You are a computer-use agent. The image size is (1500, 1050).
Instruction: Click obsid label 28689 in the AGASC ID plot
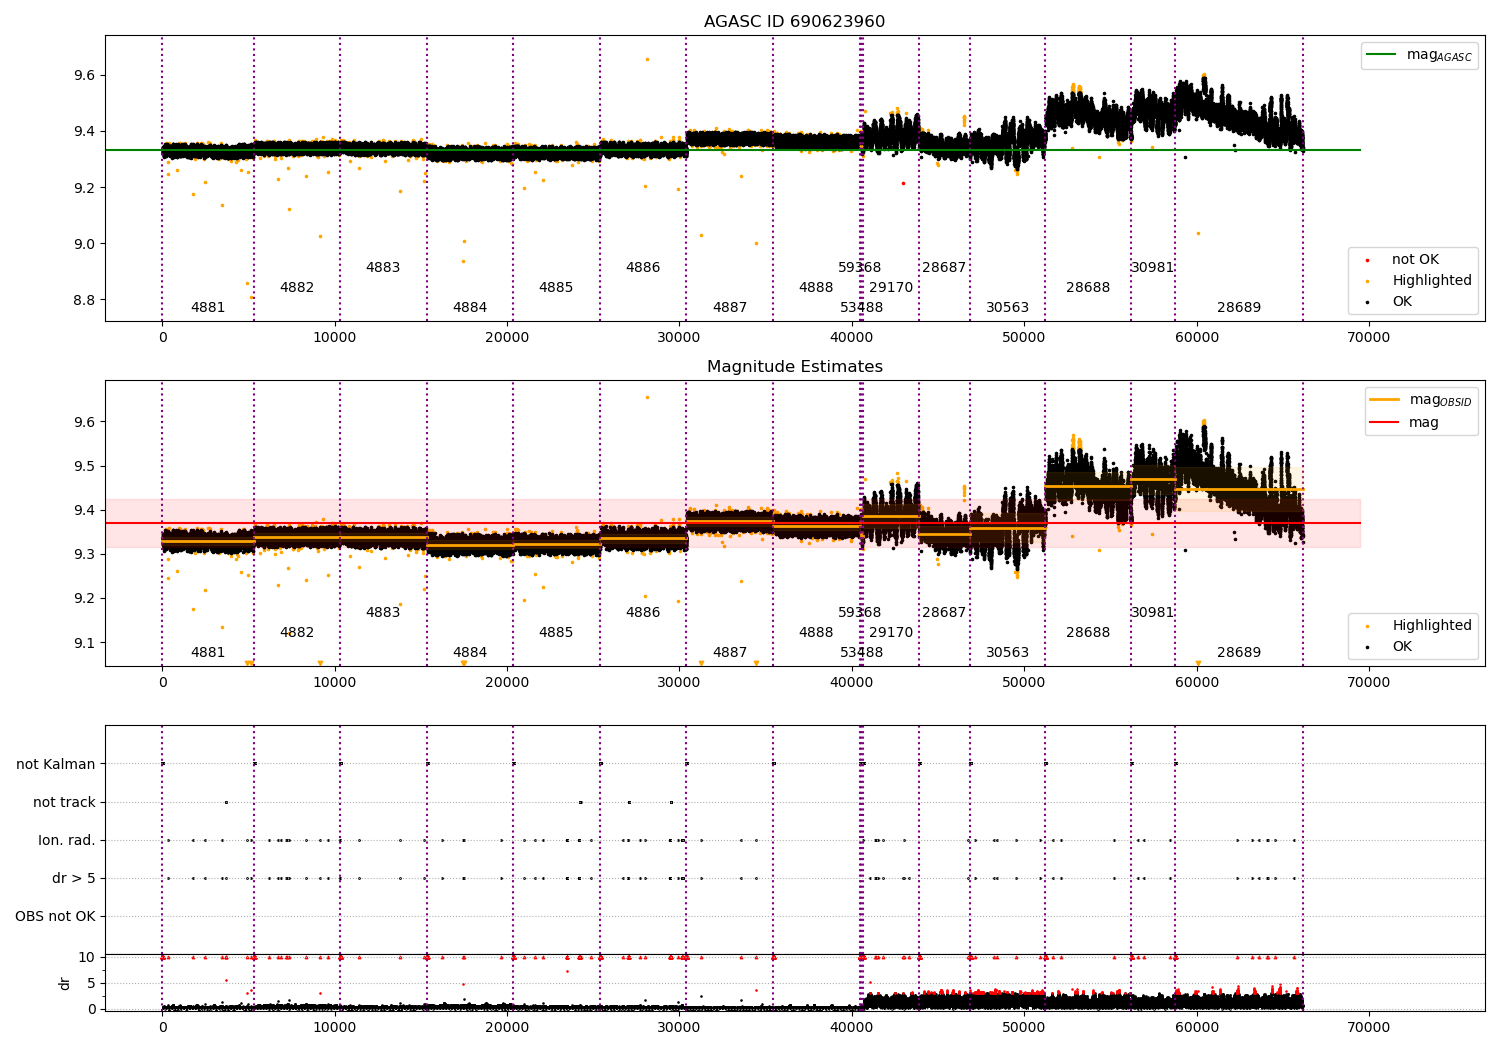click(x=1239, y=308)
